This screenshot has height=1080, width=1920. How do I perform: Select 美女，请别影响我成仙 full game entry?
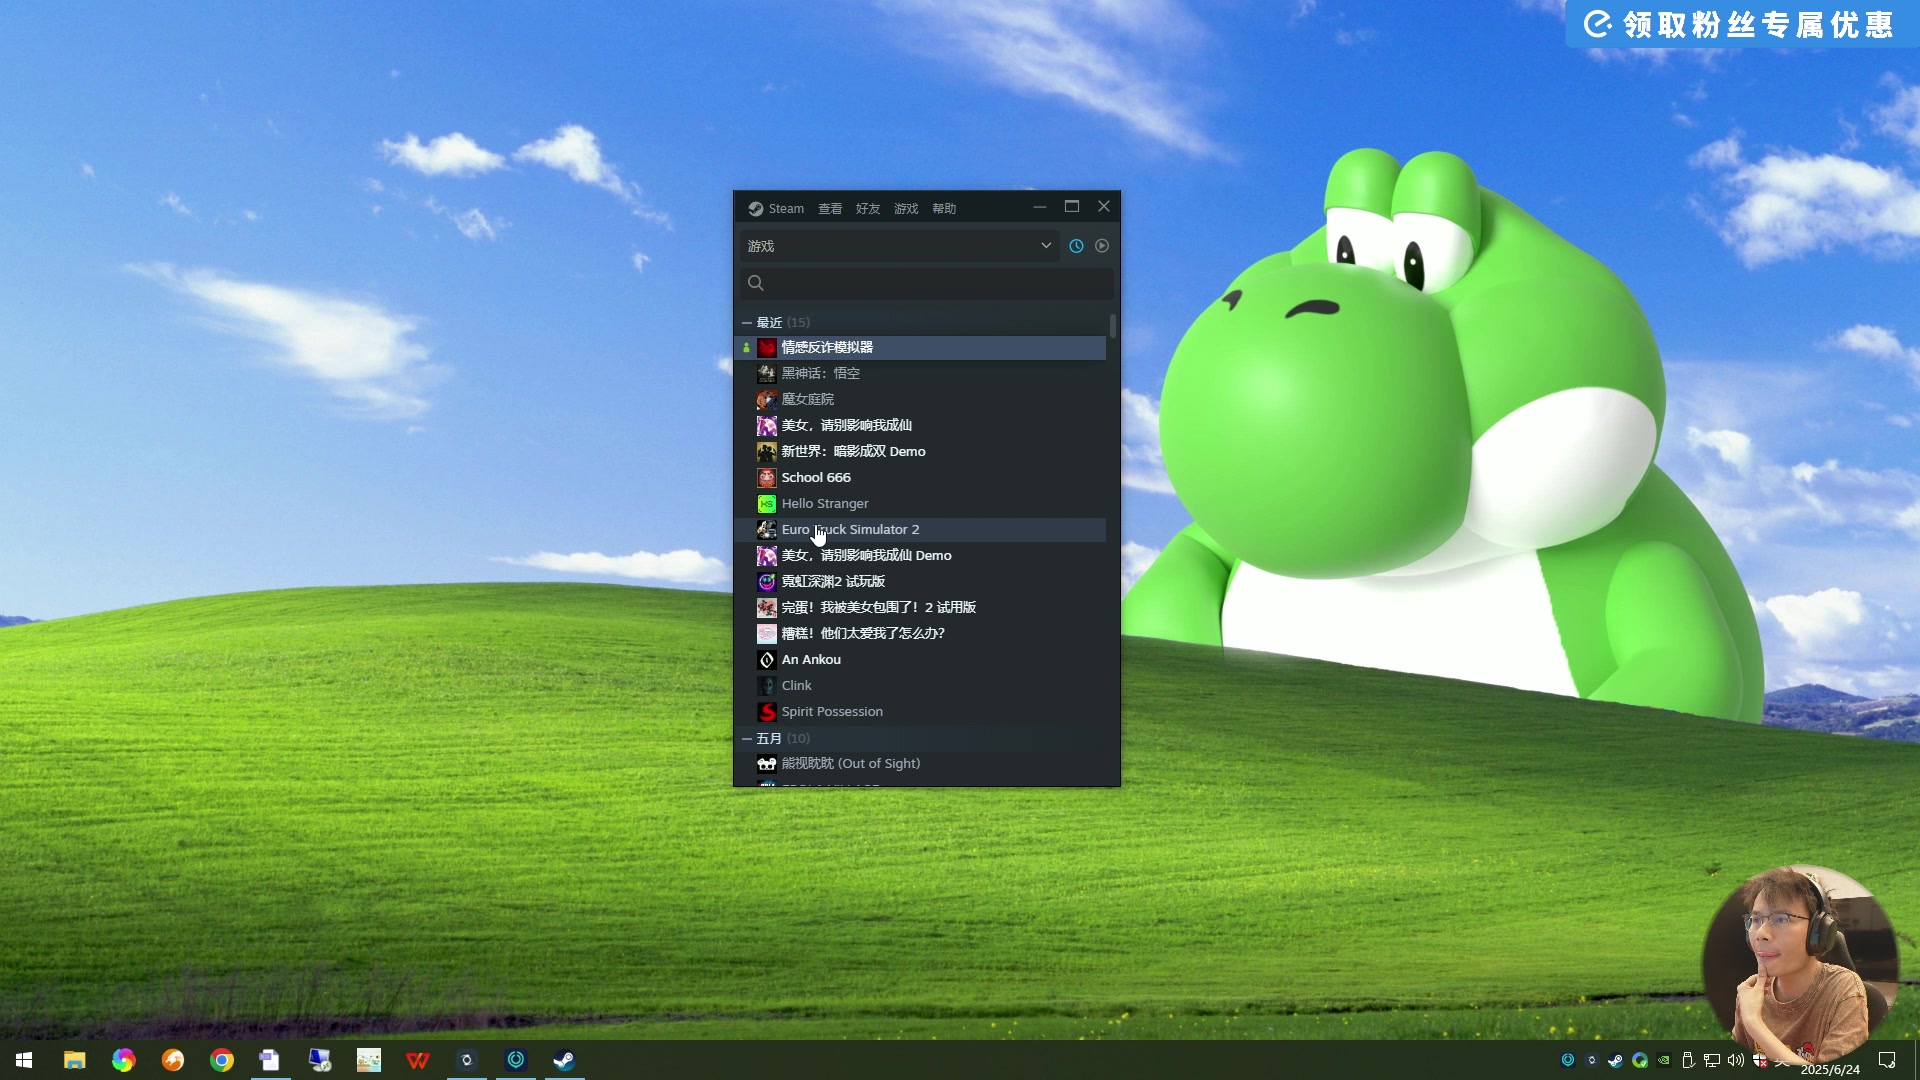click(920, 425)
